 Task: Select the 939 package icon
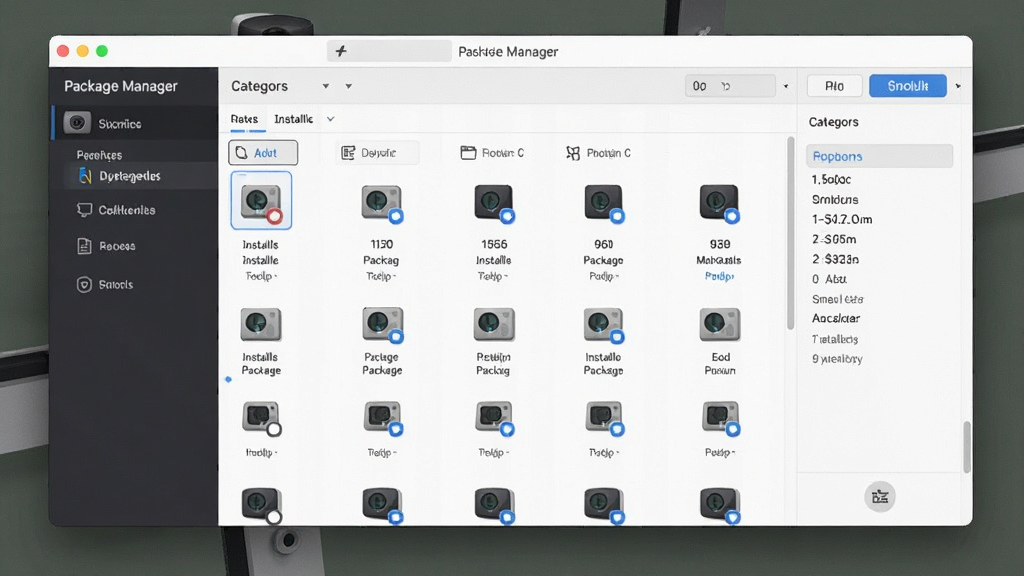[718, 202]
